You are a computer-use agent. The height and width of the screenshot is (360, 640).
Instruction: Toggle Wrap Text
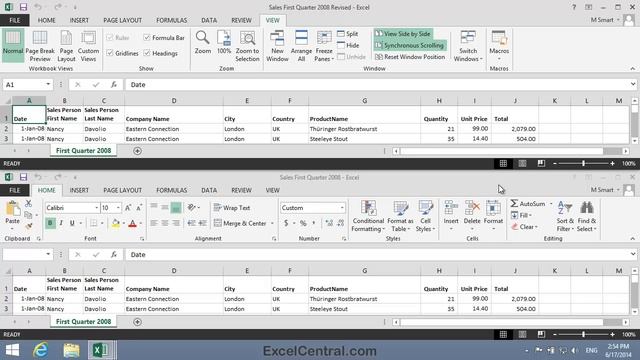coord(232,208)
